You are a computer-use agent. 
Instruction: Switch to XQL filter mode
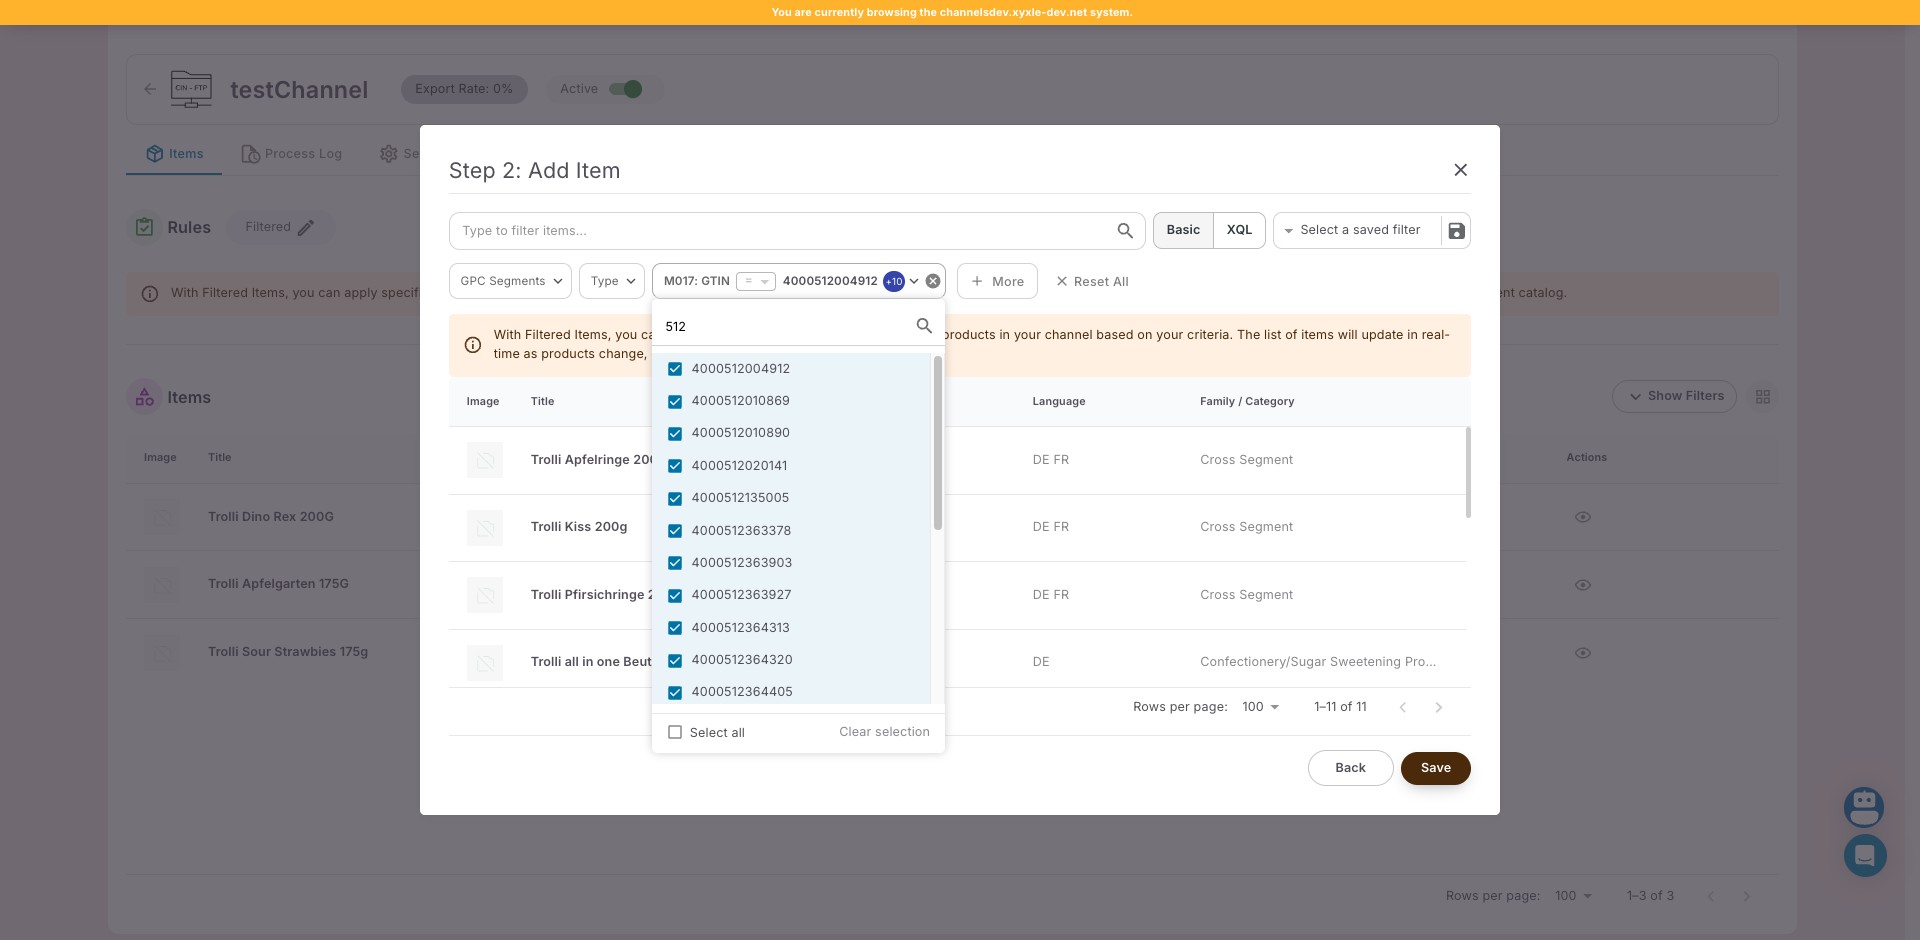1239,230
